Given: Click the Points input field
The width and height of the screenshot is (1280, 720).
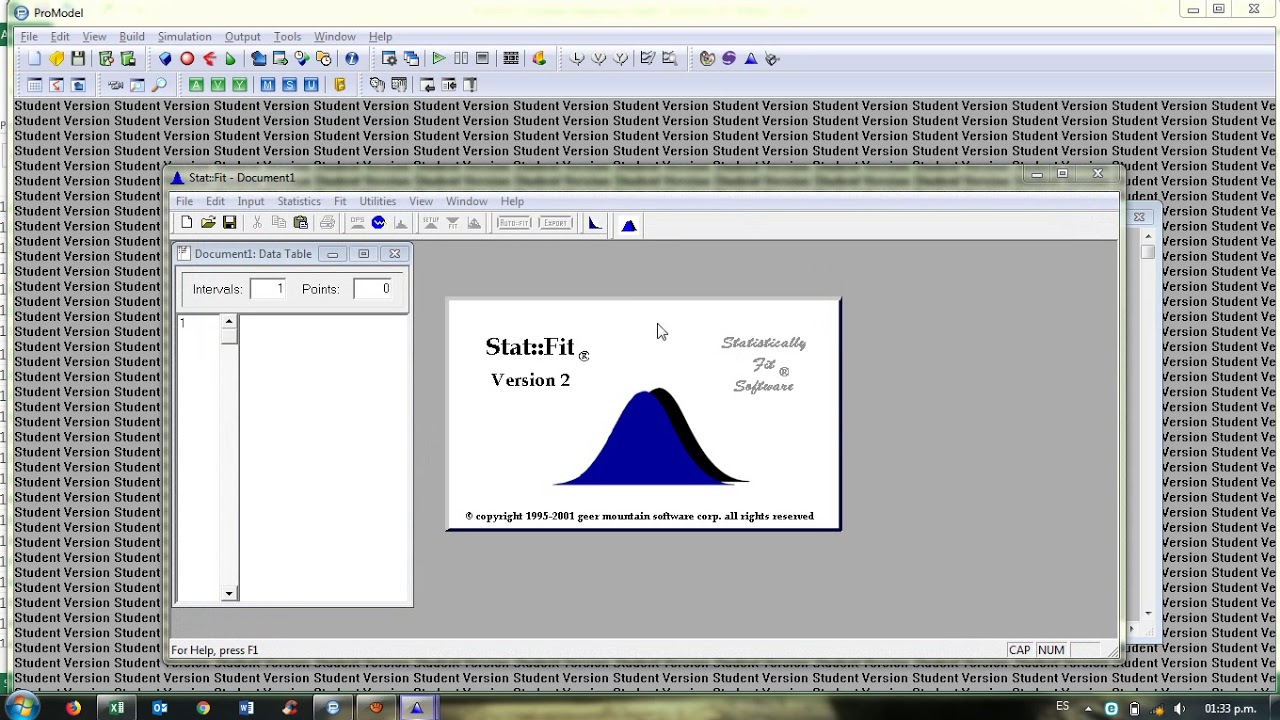Looking at the screenshot, I should [373, 289].
